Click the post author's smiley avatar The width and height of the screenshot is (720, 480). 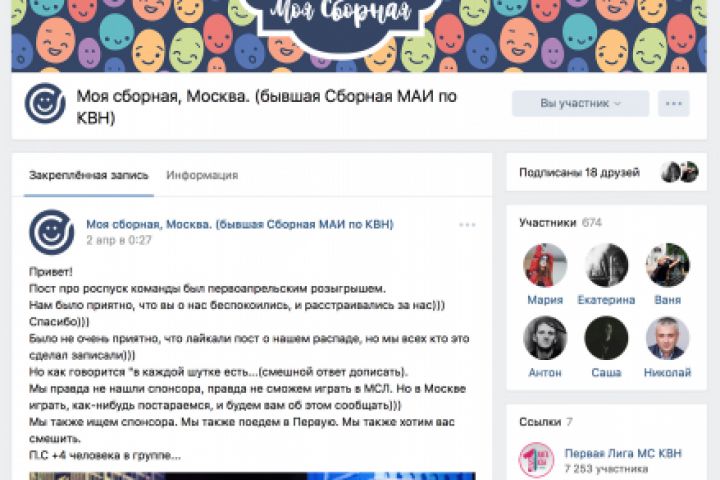pyautogui.click(x=51, y=232)
